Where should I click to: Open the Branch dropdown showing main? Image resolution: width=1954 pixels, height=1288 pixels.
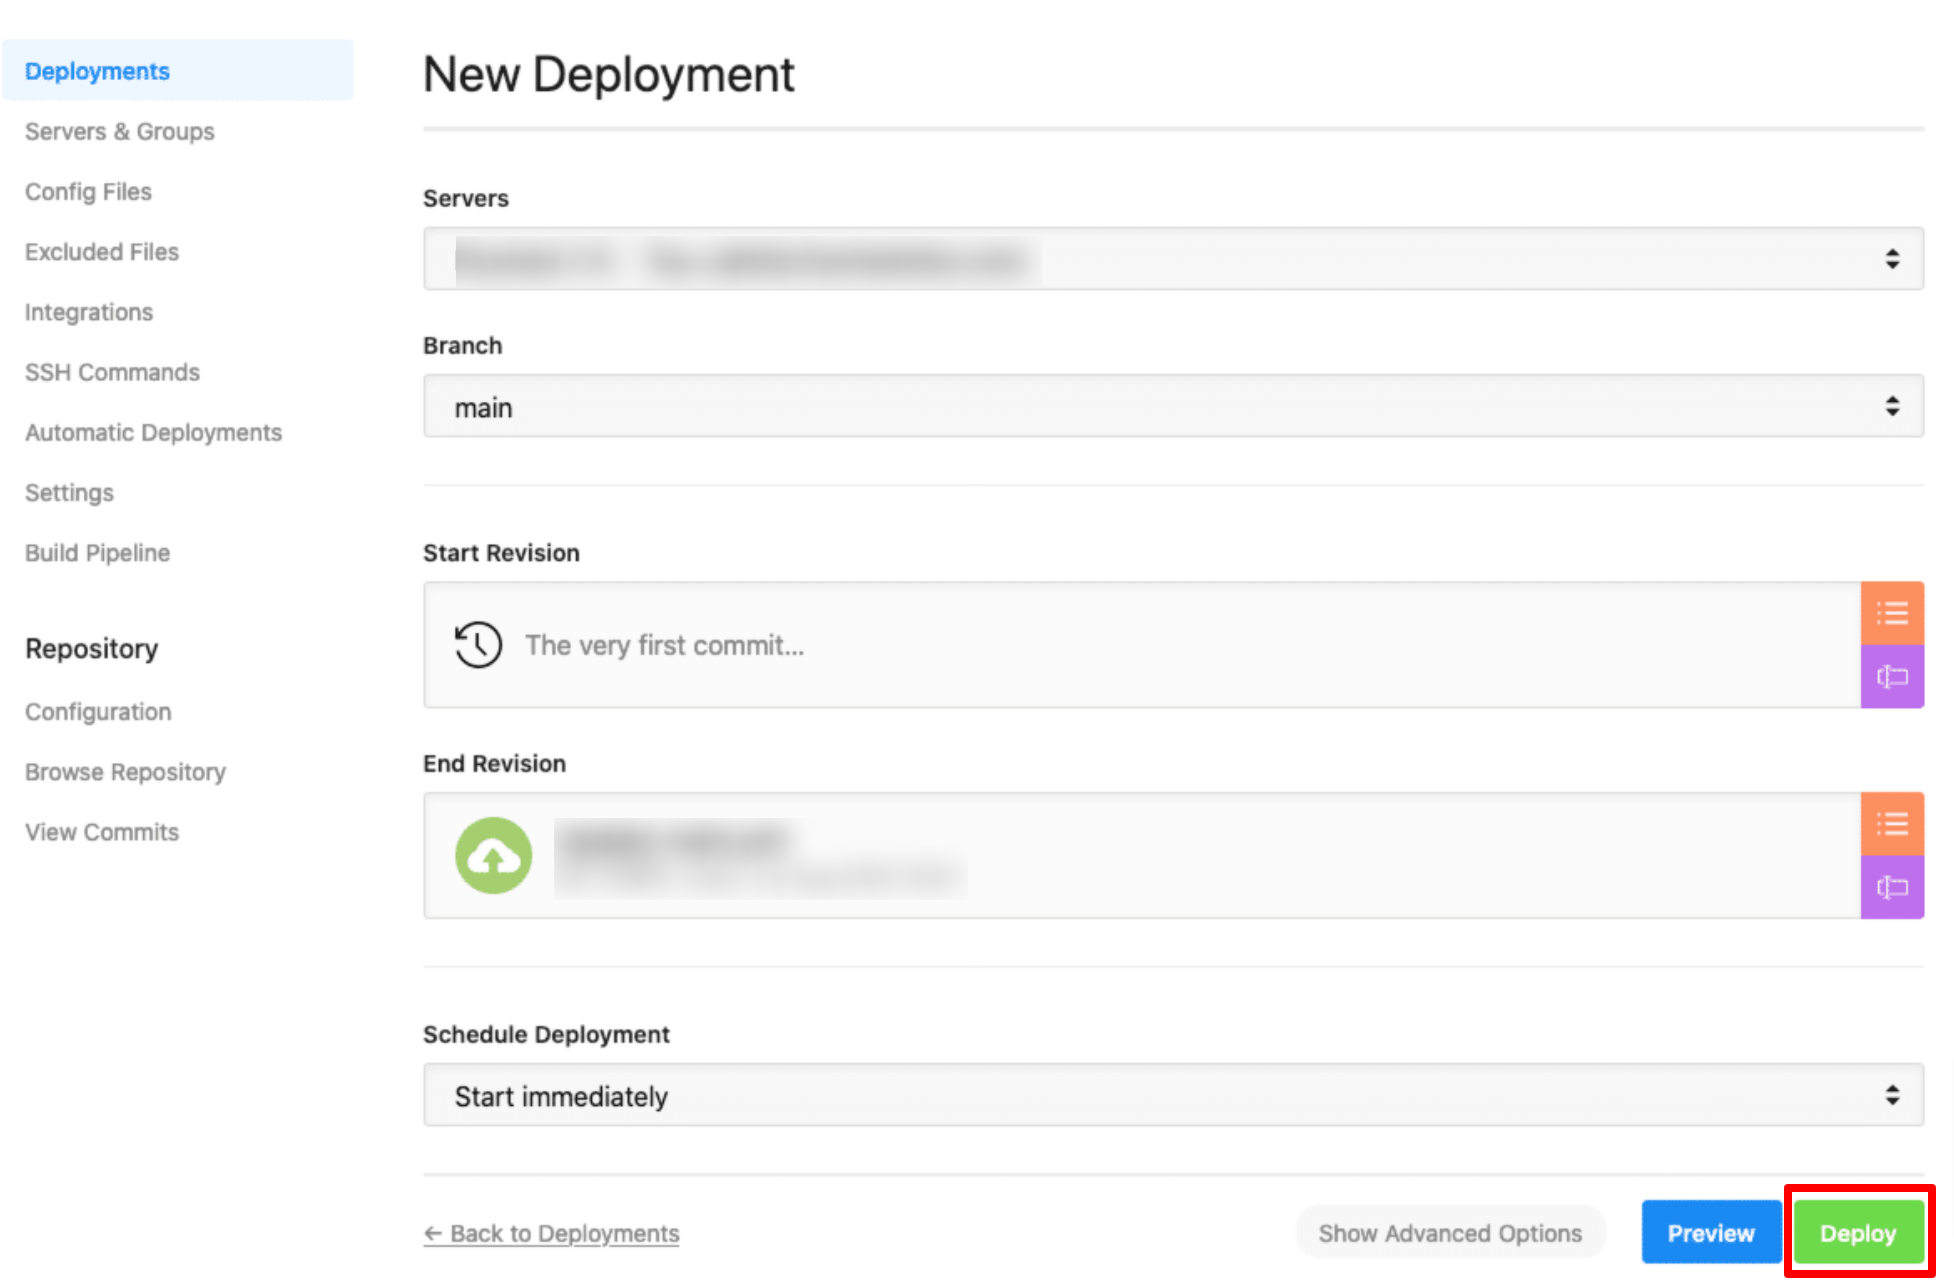(1172, 406)
